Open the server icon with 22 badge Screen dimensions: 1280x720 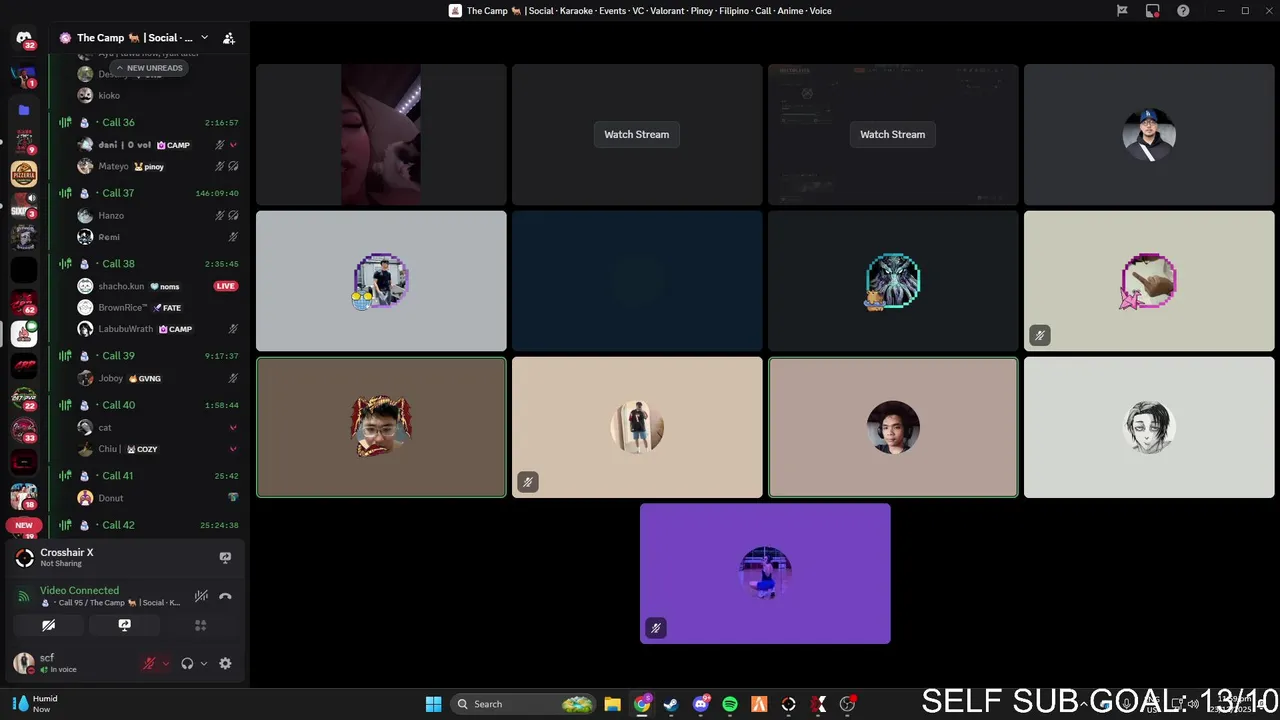24,398
